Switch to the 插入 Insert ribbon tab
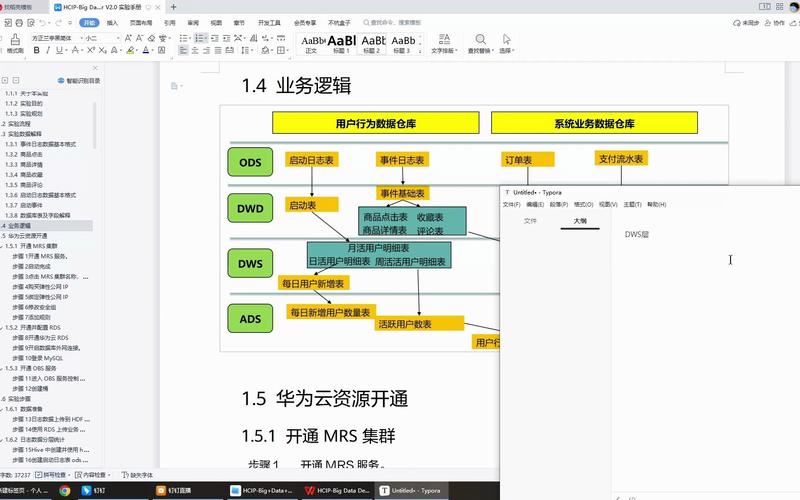This screenshot has height=500, width=800. [x=112, y=22]
